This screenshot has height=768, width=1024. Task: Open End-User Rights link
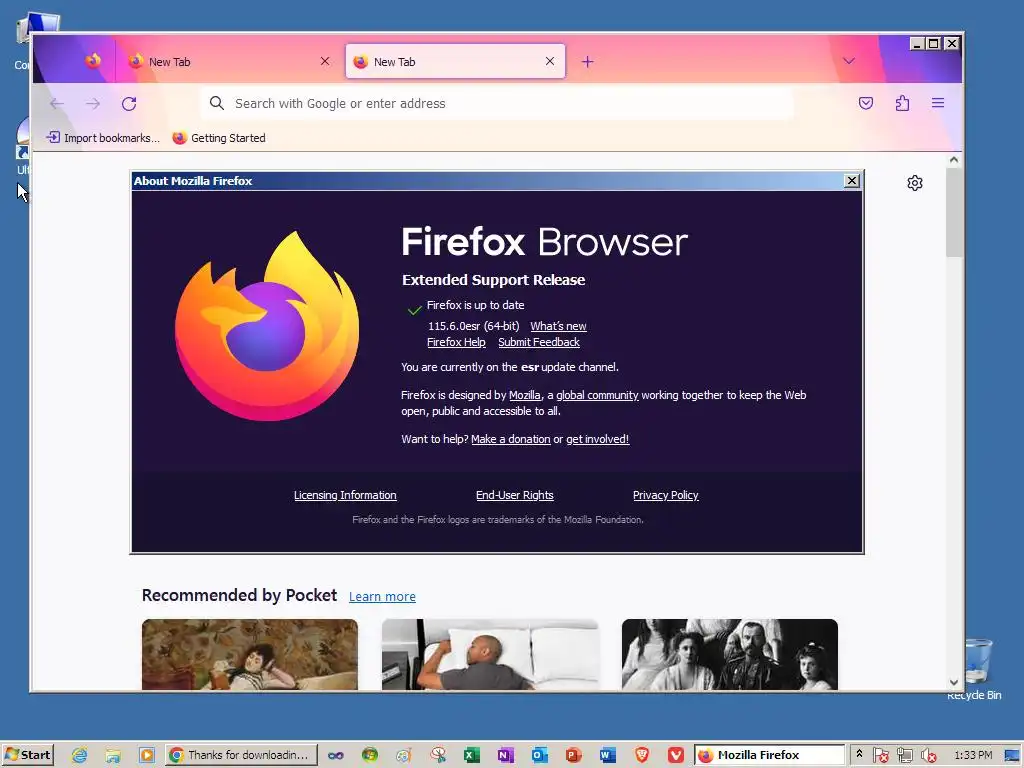[515, 495]
